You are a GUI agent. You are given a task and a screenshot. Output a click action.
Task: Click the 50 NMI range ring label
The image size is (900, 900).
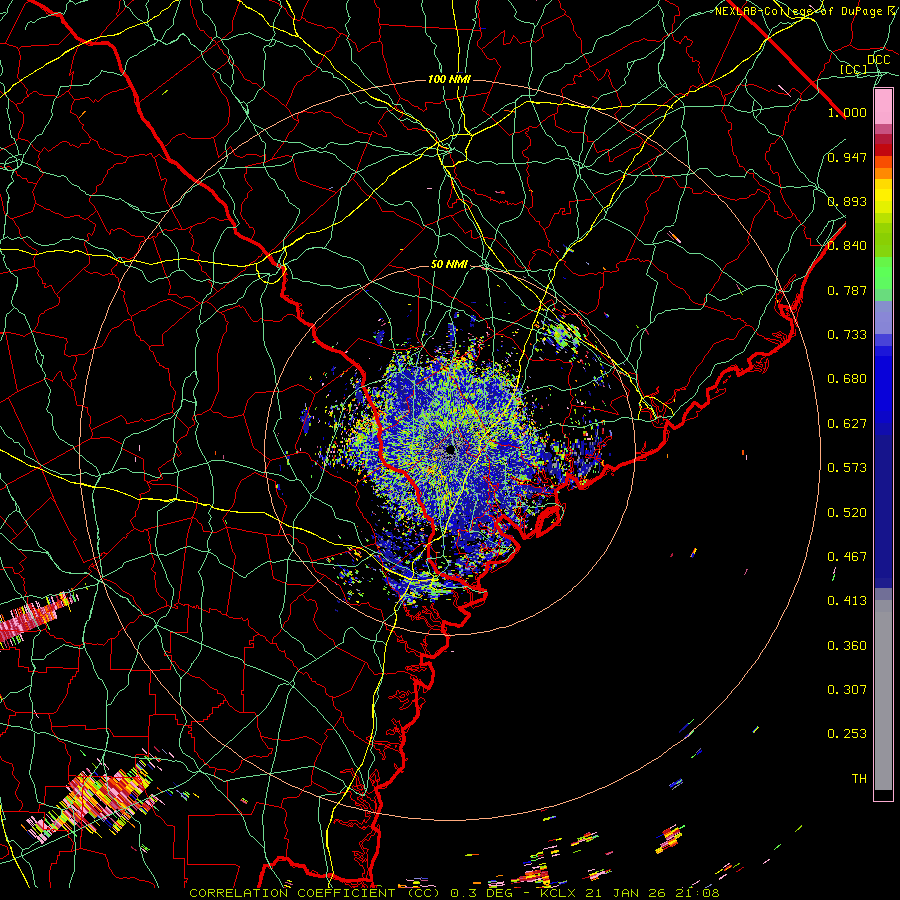point(449,264)
